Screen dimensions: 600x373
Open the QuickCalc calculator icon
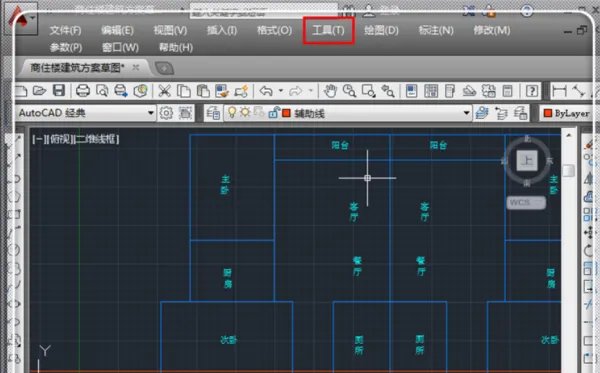(507, 91)
